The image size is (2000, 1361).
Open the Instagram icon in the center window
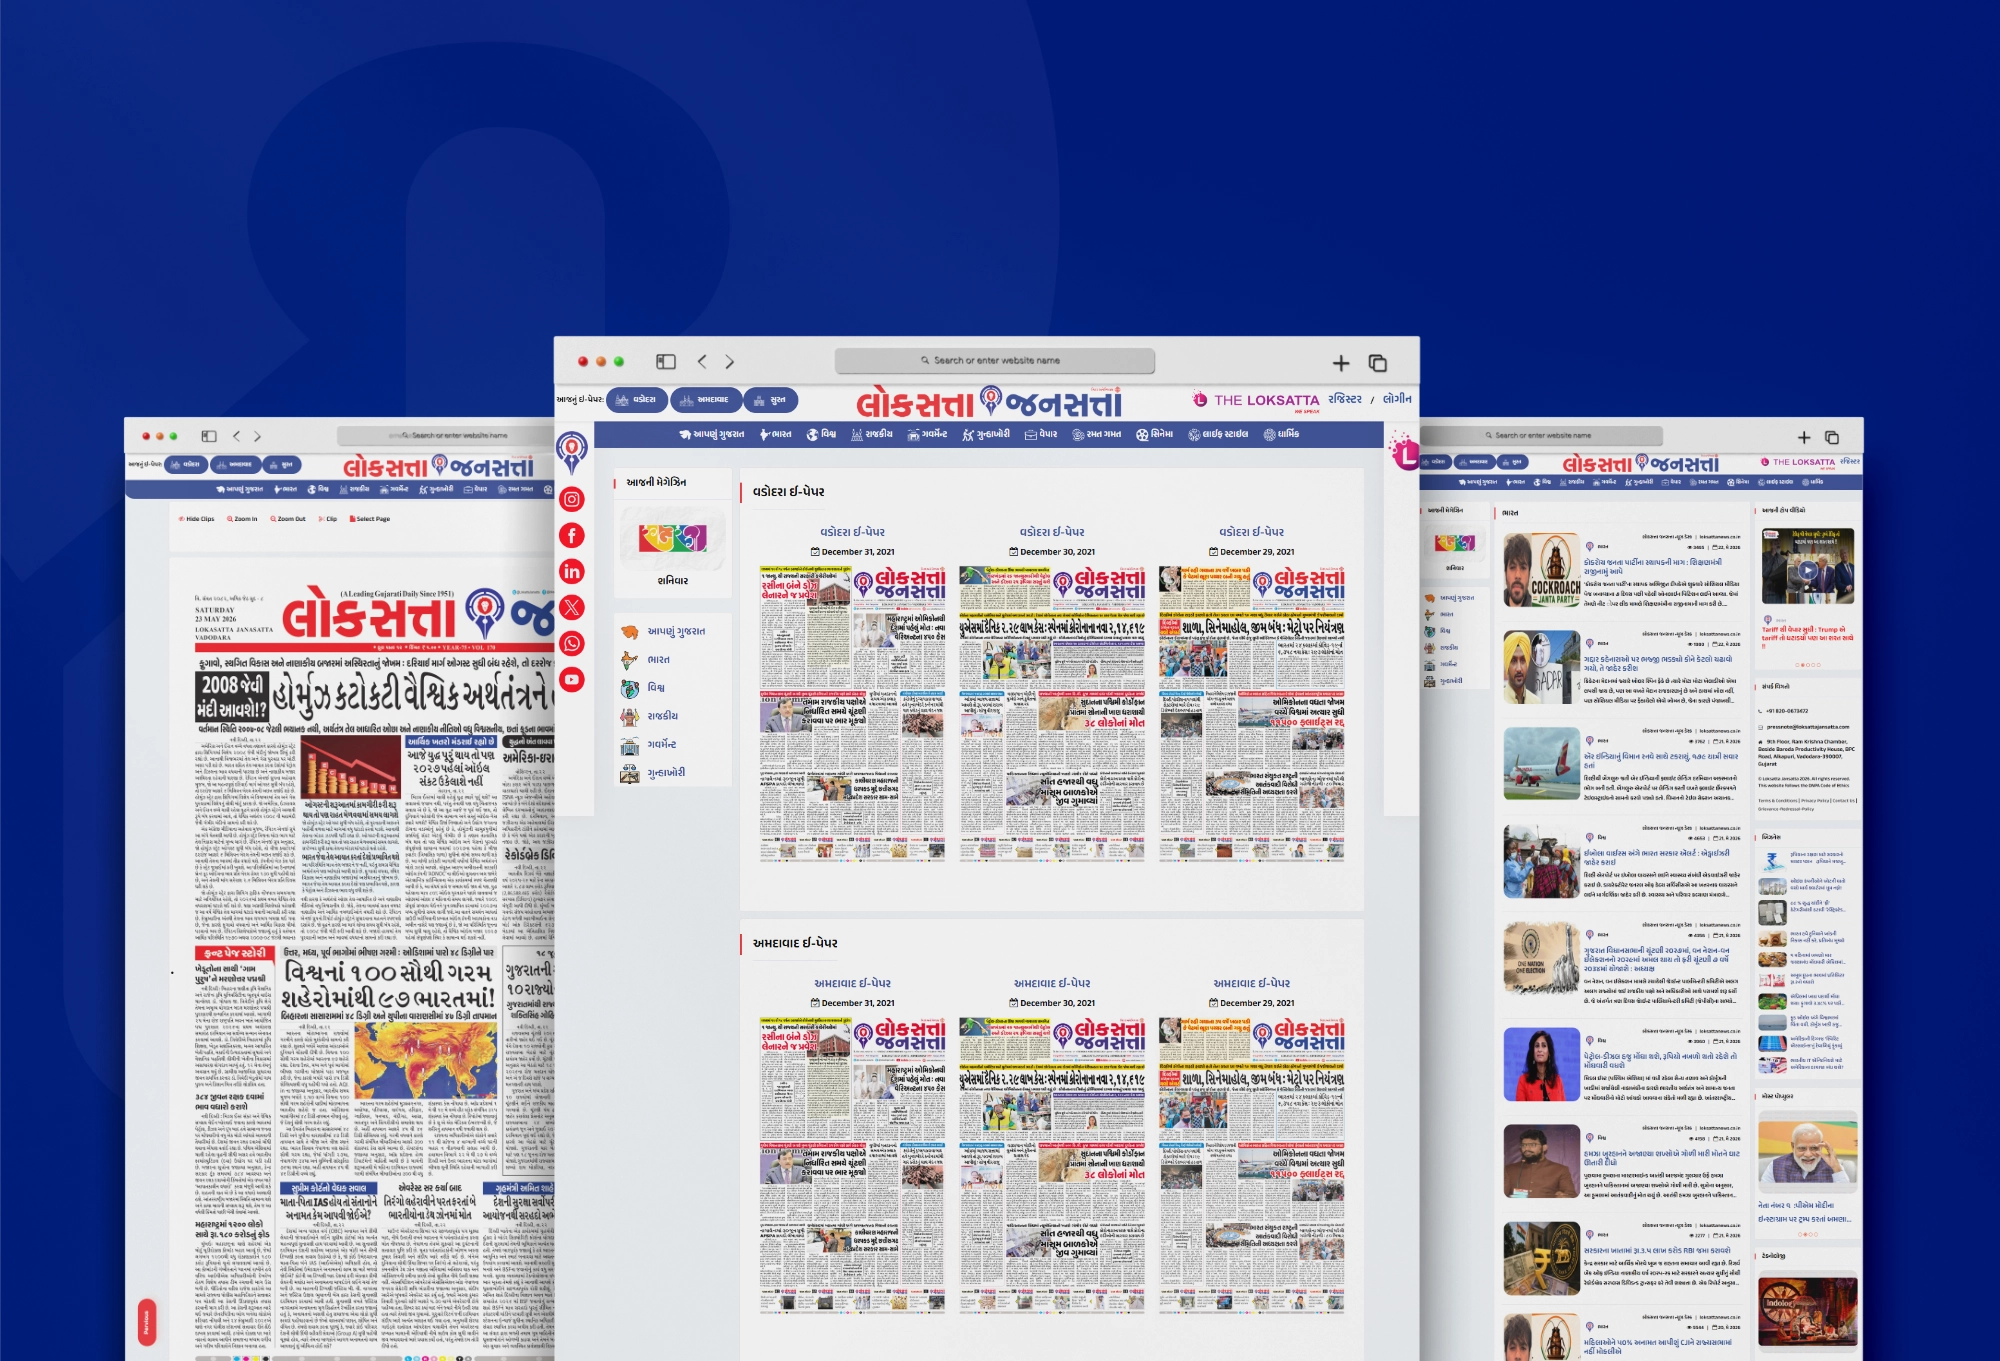pyautogui.click(x=572, y=499)
